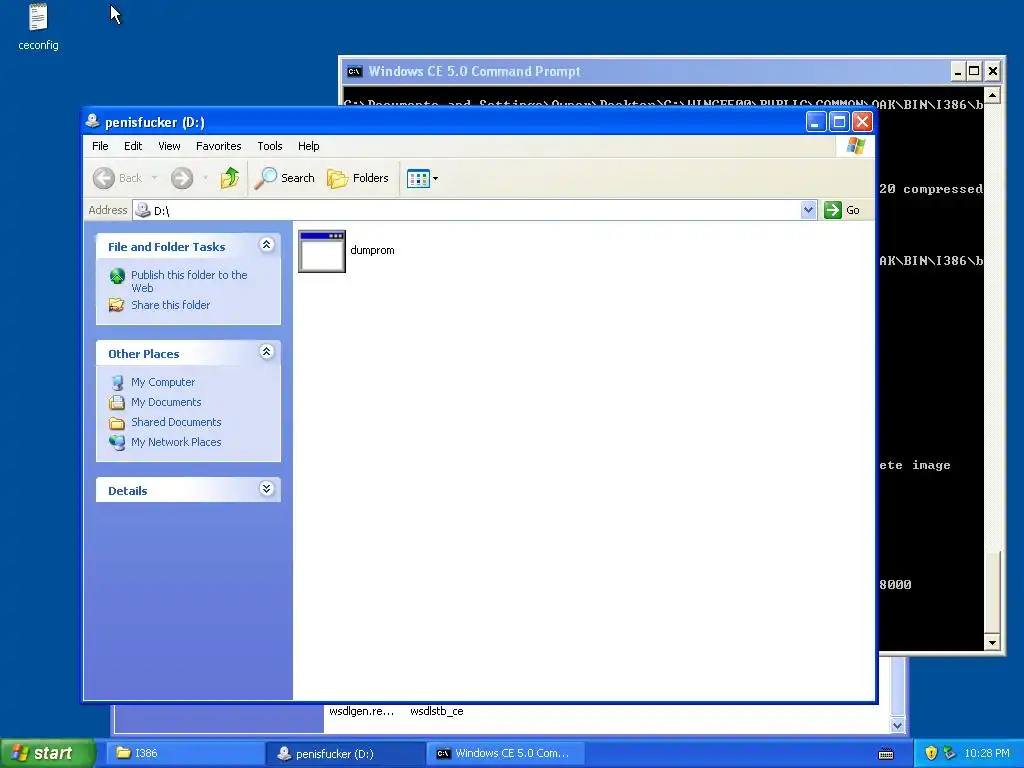The width and height of the screenshot is (1024, 768).
Task: Click the Safely Remove Hardware tray icon
Action: click(x=950, y=753)
